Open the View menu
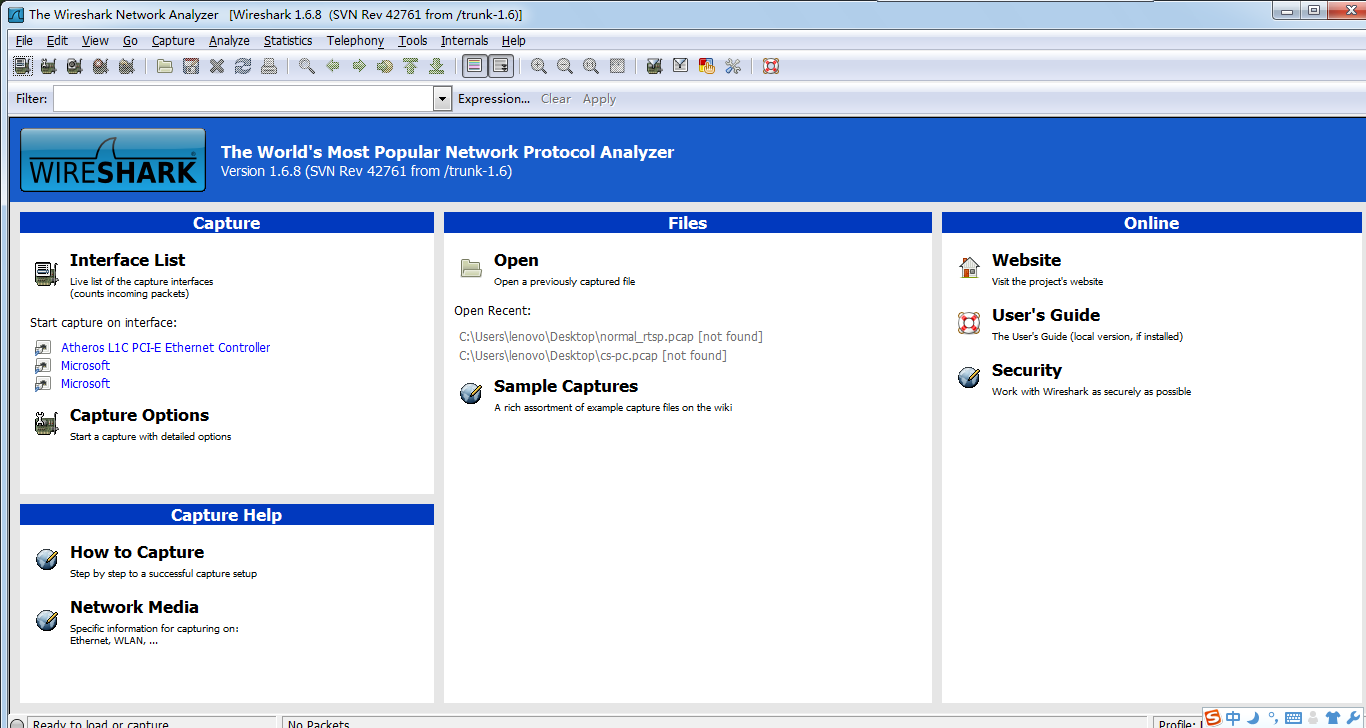The height and width of the screenshot is (728, 1366). 95,41
